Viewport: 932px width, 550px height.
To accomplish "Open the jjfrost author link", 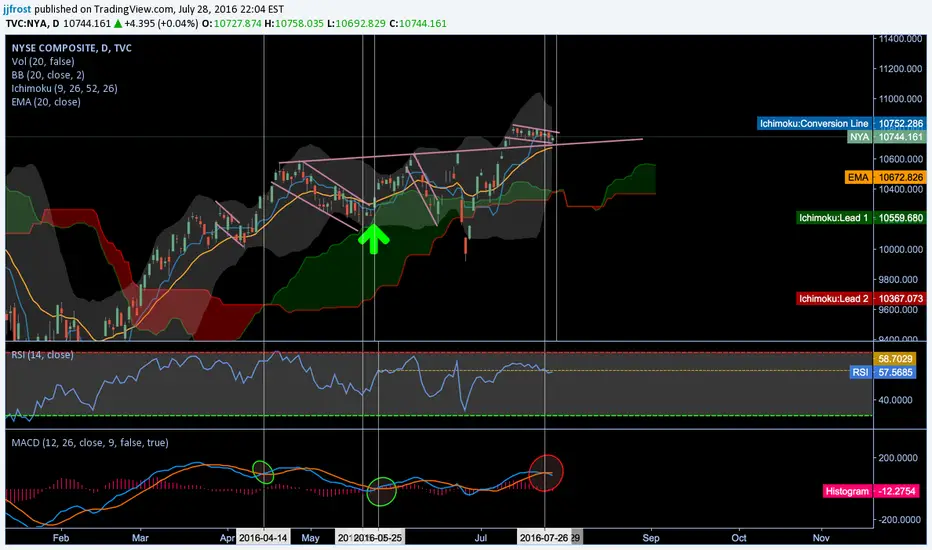I will point(16,9).
